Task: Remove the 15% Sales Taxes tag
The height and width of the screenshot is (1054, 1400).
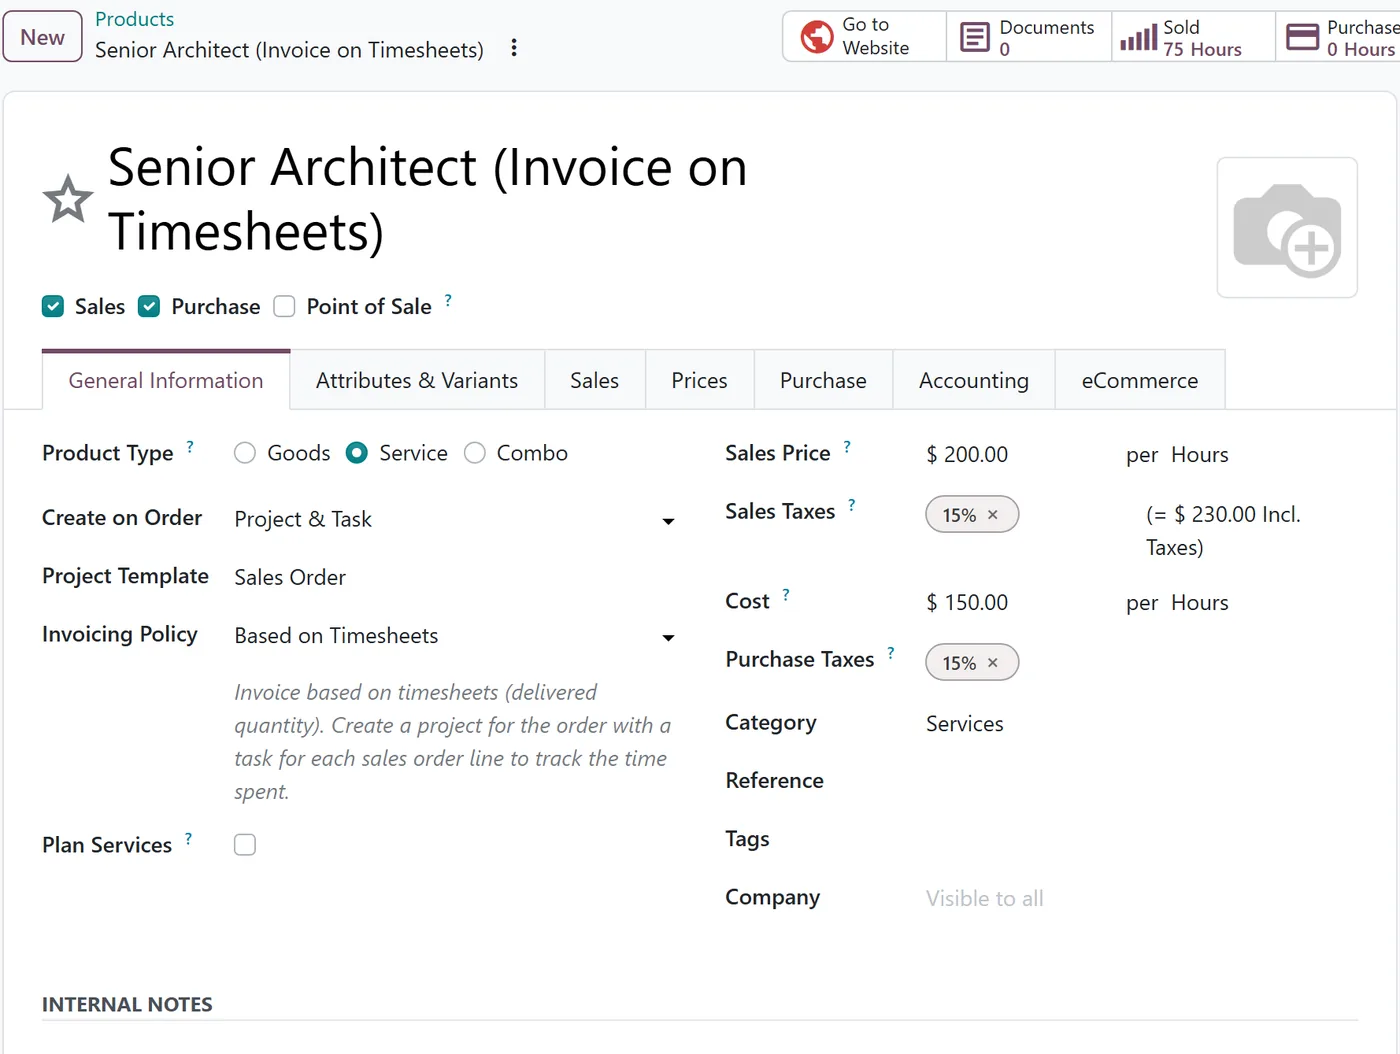Action: coord(993,515)
